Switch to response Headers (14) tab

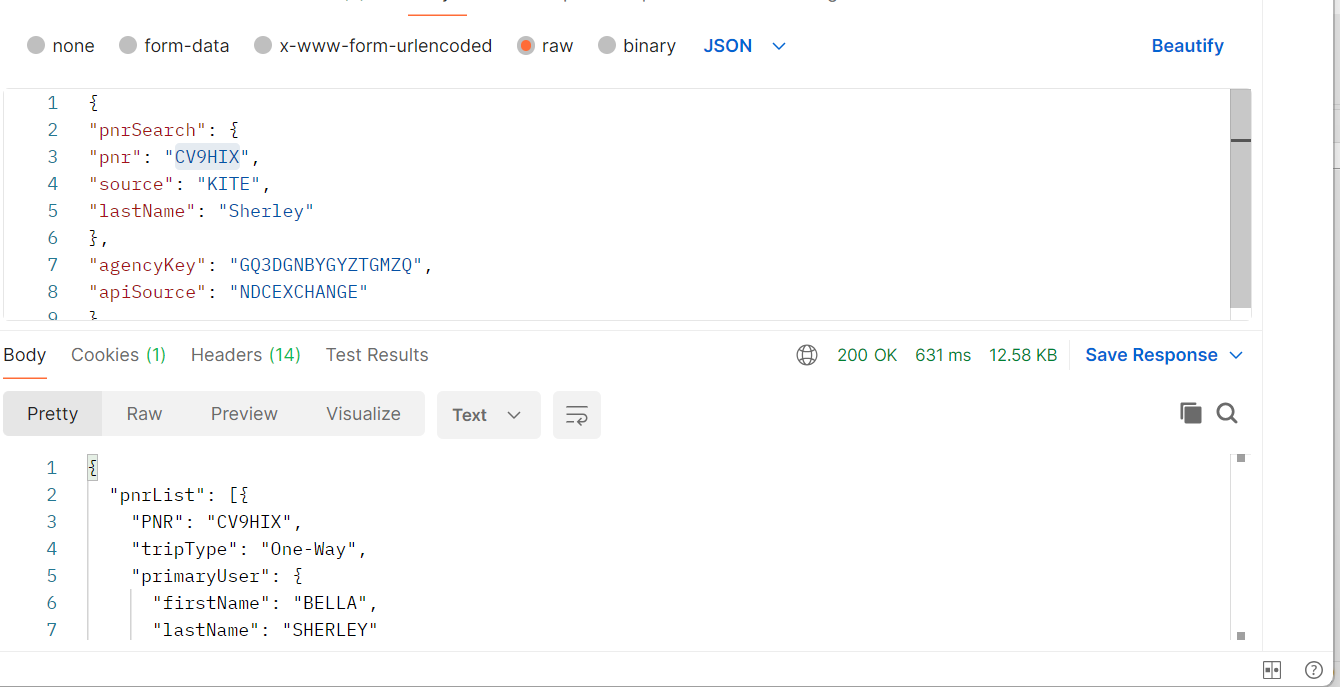245,355
